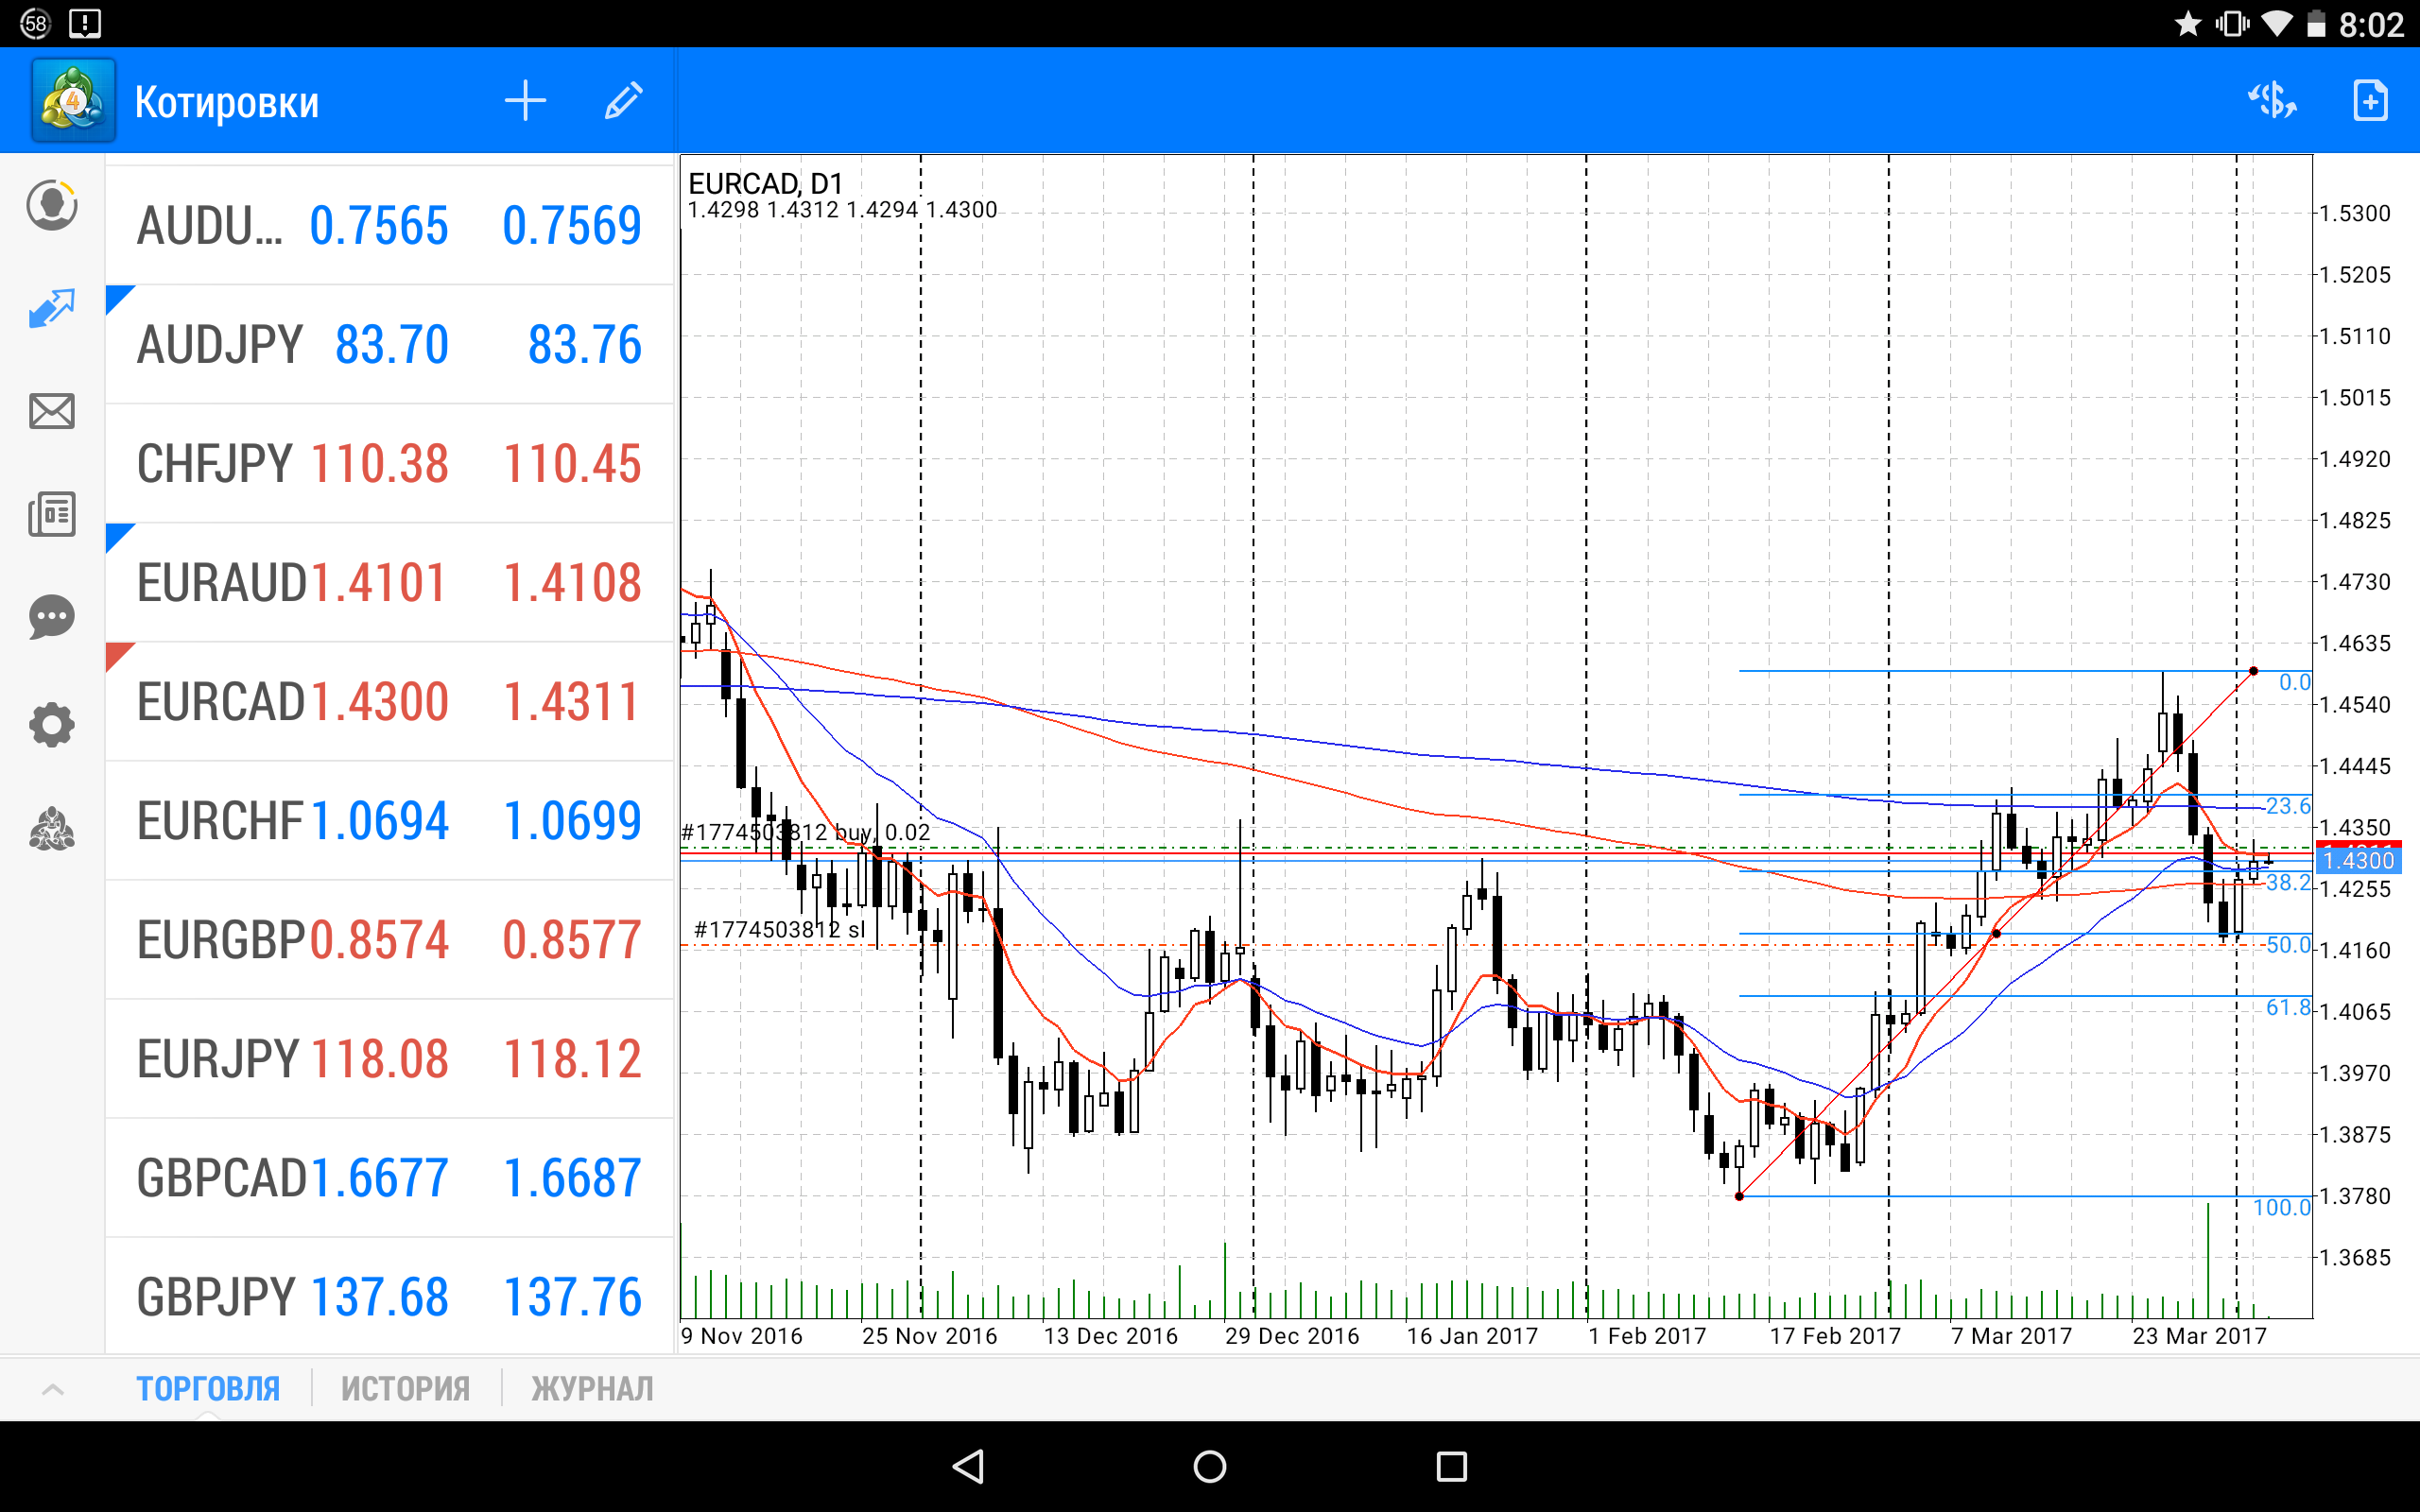
Task: Tap the 1 Feb 2017 date label
Action: [x=1647, y=1336]
